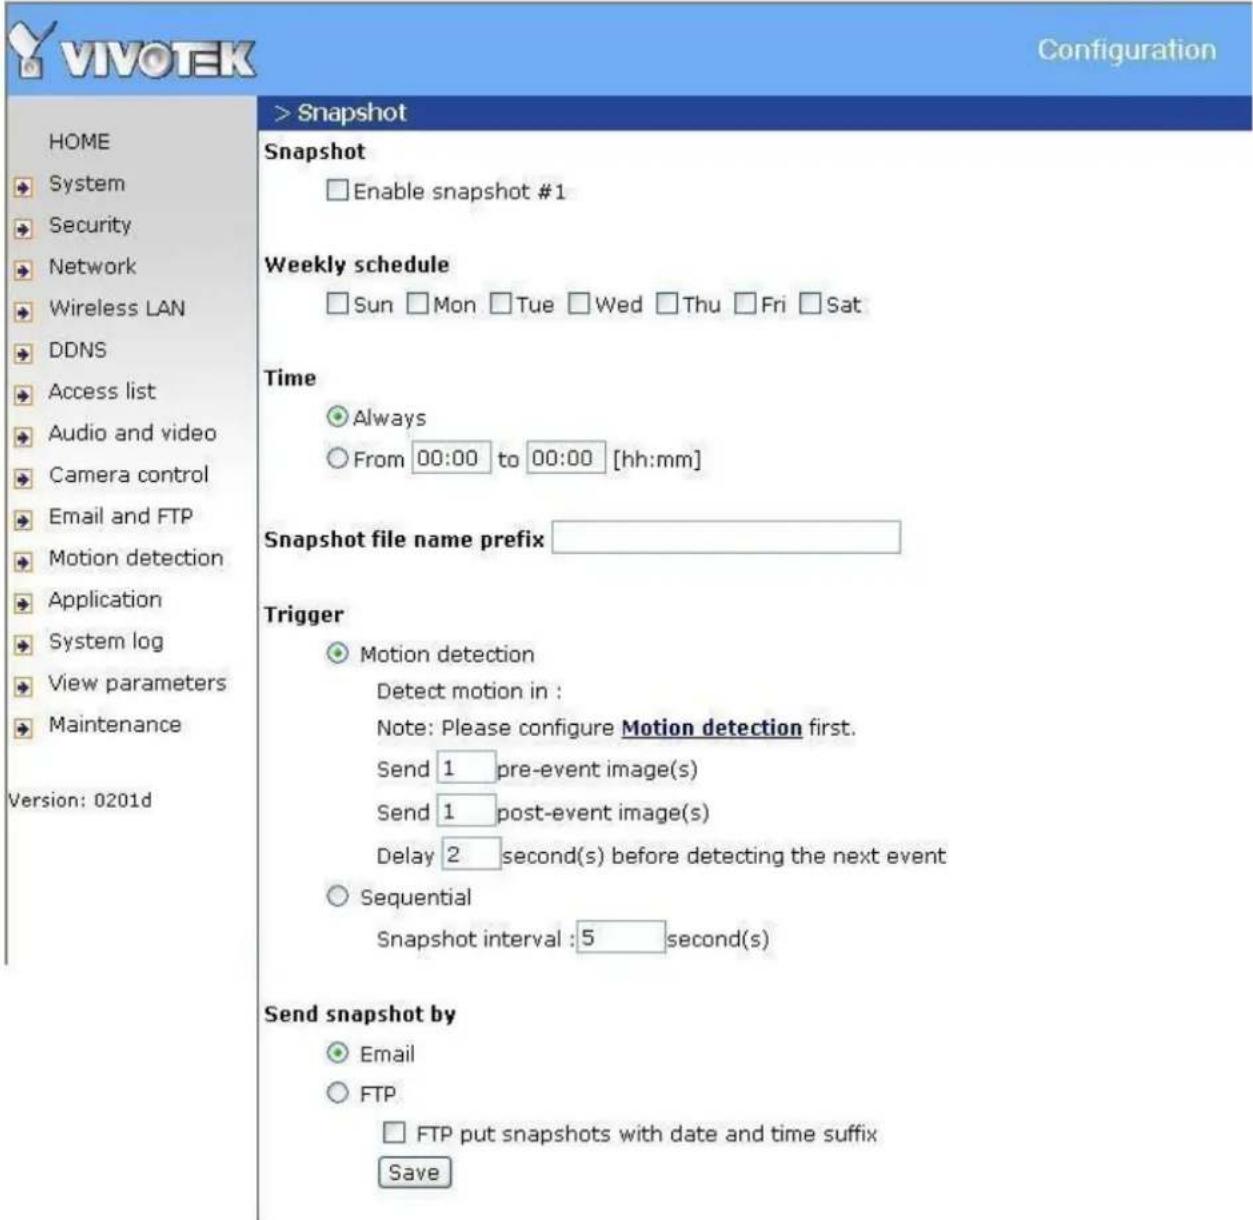
Task: Click the Delay seconds field
Action: (x=470, y=854)
